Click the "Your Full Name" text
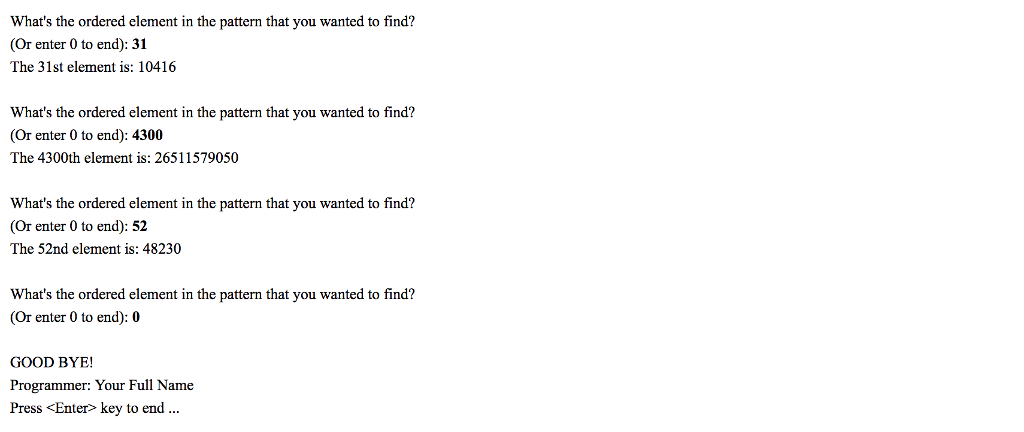 (144, 385)
